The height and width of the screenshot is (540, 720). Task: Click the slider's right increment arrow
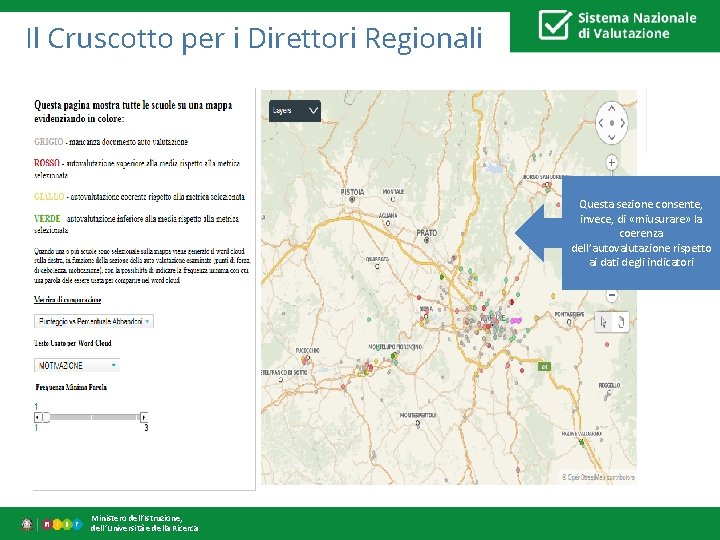pyautogui.click(x=144, y=417)
